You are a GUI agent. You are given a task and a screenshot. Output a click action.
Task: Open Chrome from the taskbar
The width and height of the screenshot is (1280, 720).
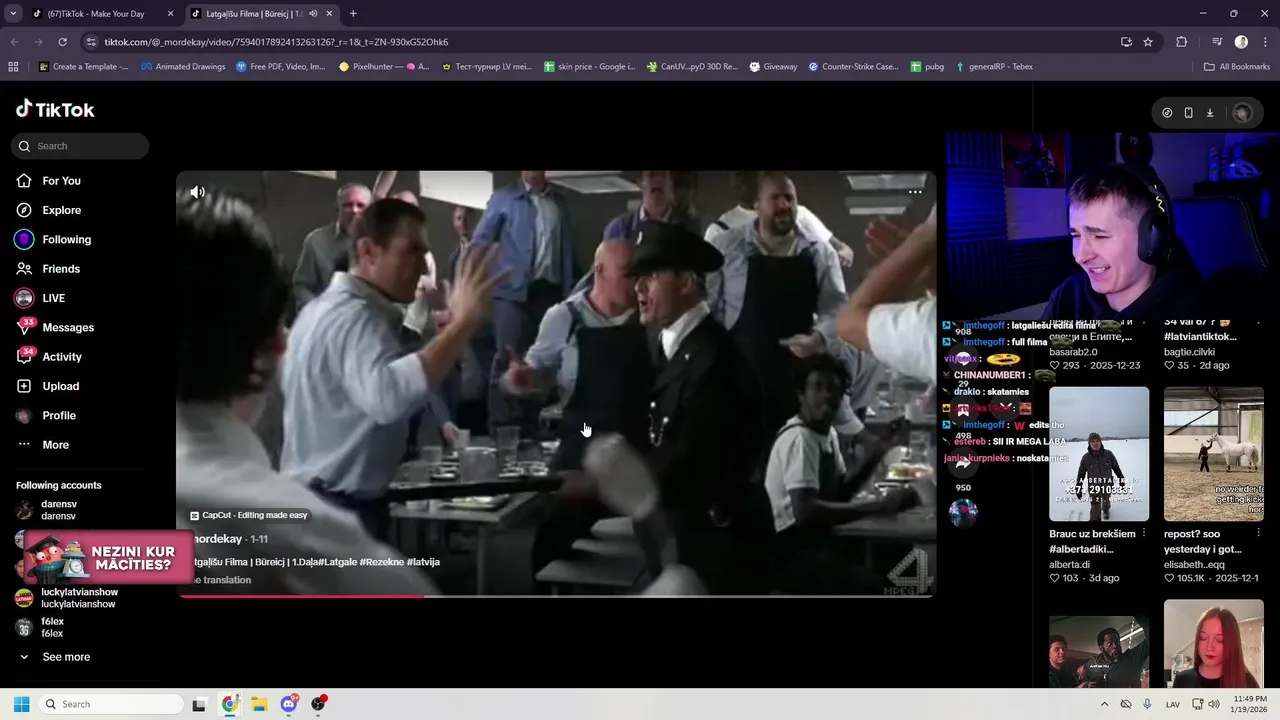click(x=229, y=704)
